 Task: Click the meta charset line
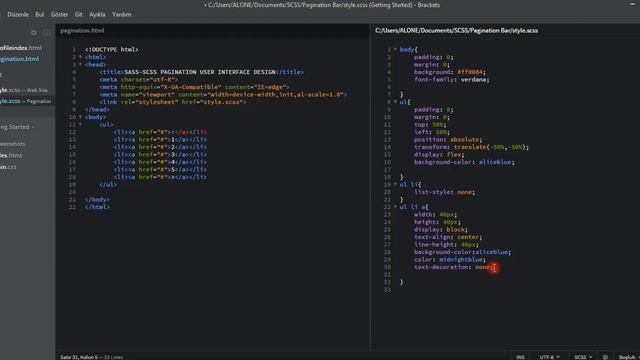click(x=138, y=80)
